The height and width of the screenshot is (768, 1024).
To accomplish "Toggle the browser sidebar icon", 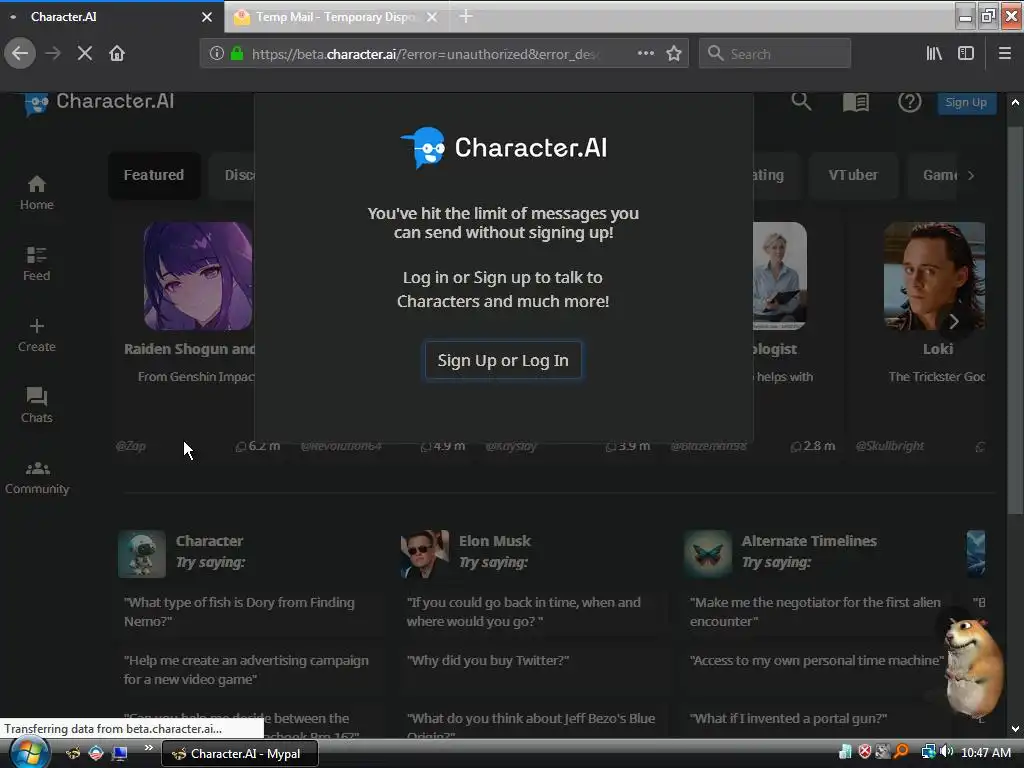I will [966, 54].
